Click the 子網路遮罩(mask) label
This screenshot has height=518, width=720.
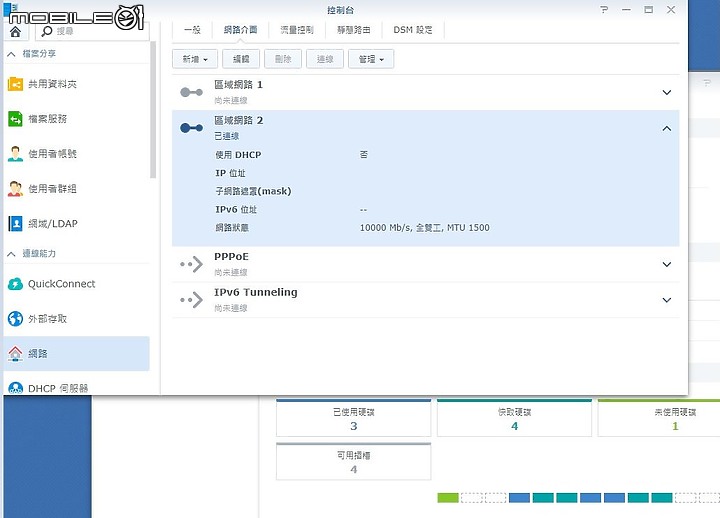253,191
